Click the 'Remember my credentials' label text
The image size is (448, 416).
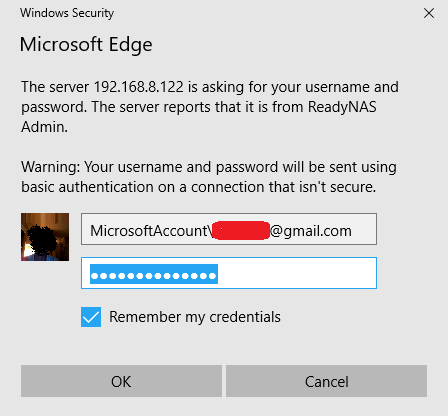click(x=195, y=317)
